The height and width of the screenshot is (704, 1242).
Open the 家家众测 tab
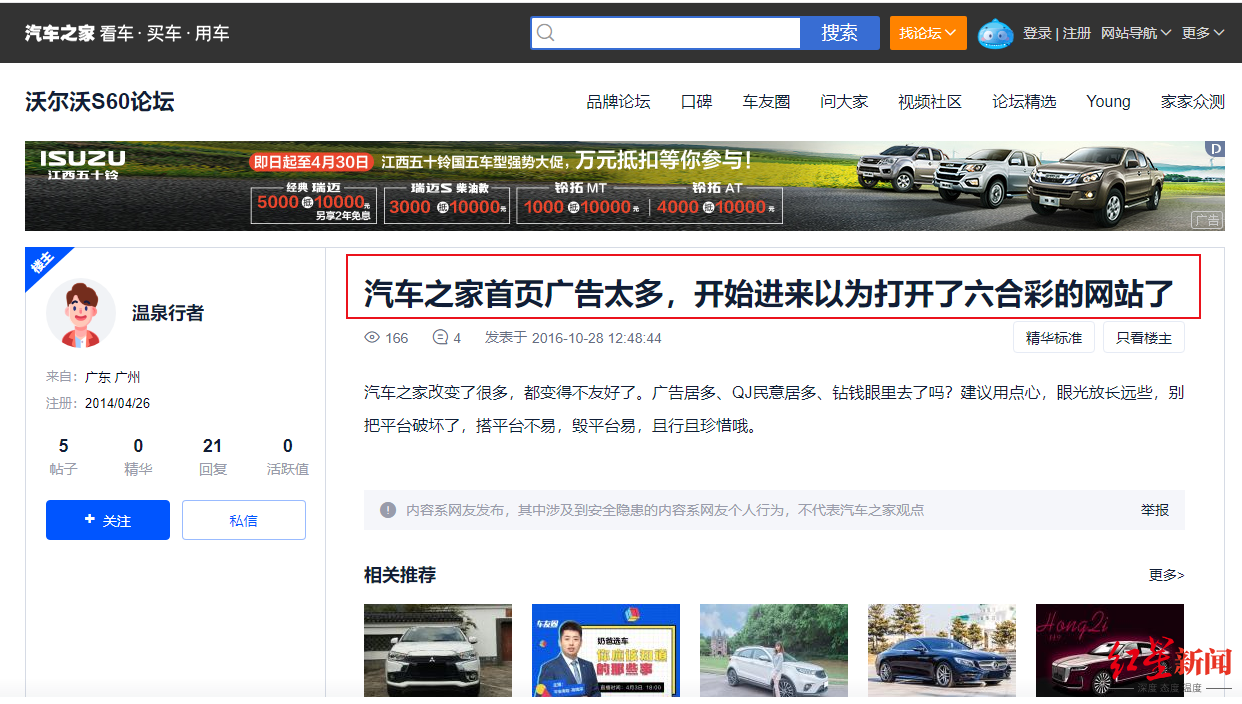point(1192,102)
